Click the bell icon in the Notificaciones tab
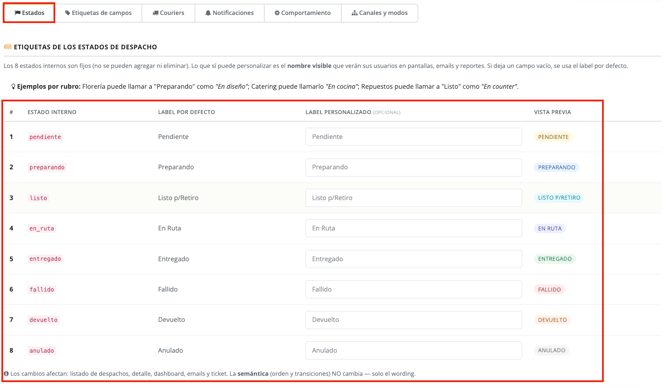670x388 pixels. tap(208, 13)
